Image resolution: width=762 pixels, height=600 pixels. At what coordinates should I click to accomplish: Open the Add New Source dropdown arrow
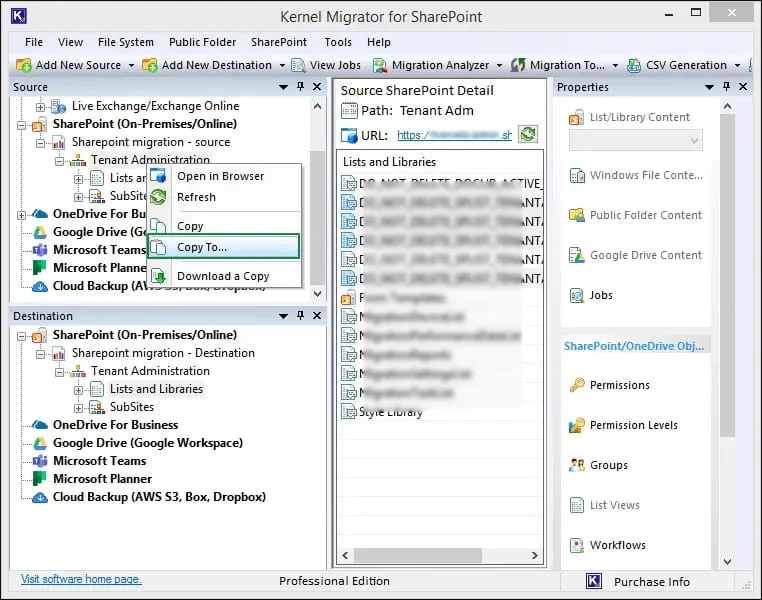(x=131, y=65)
